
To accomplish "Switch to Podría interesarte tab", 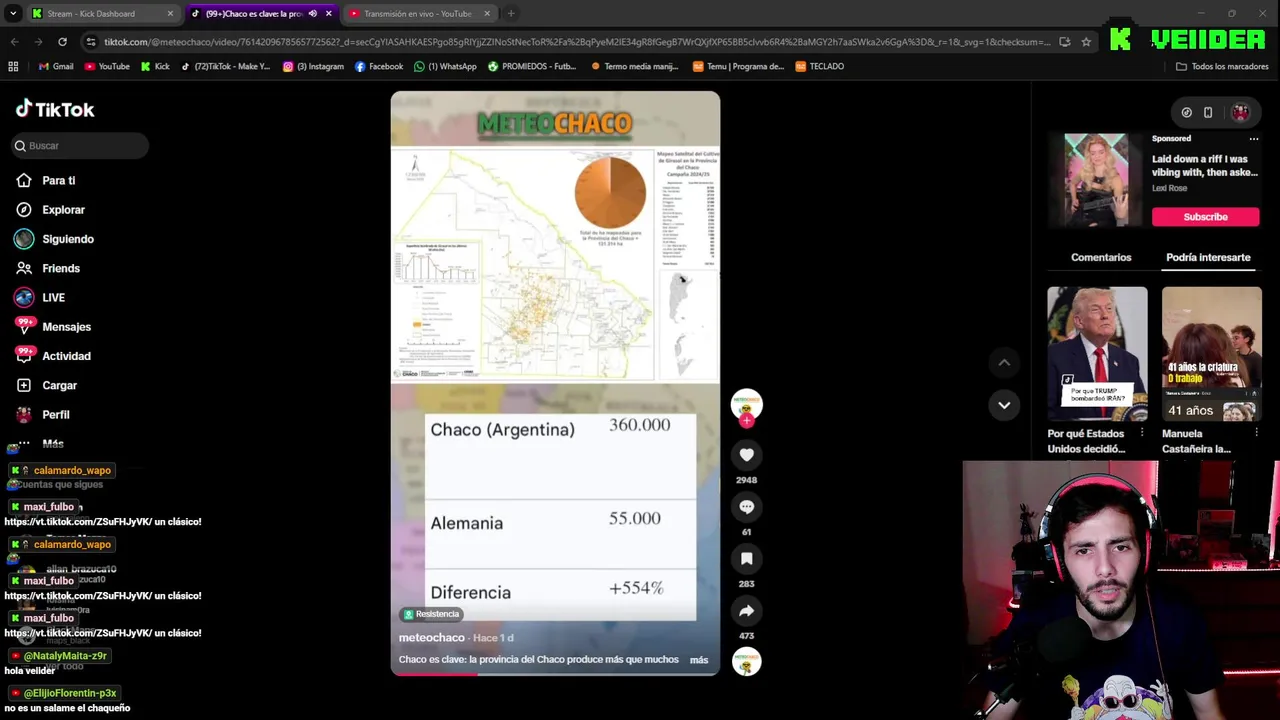I will 1208,257.
